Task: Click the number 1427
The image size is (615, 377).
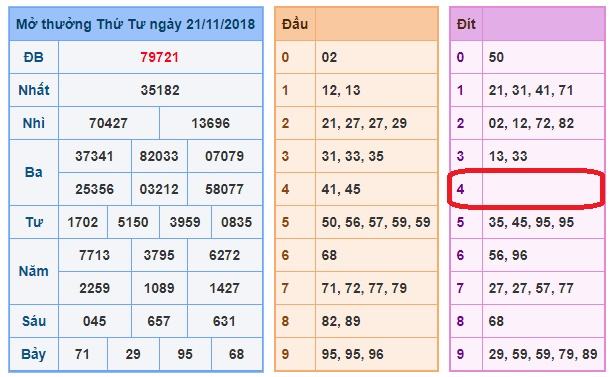Action: pyautogui.click(x=224, y=288)
